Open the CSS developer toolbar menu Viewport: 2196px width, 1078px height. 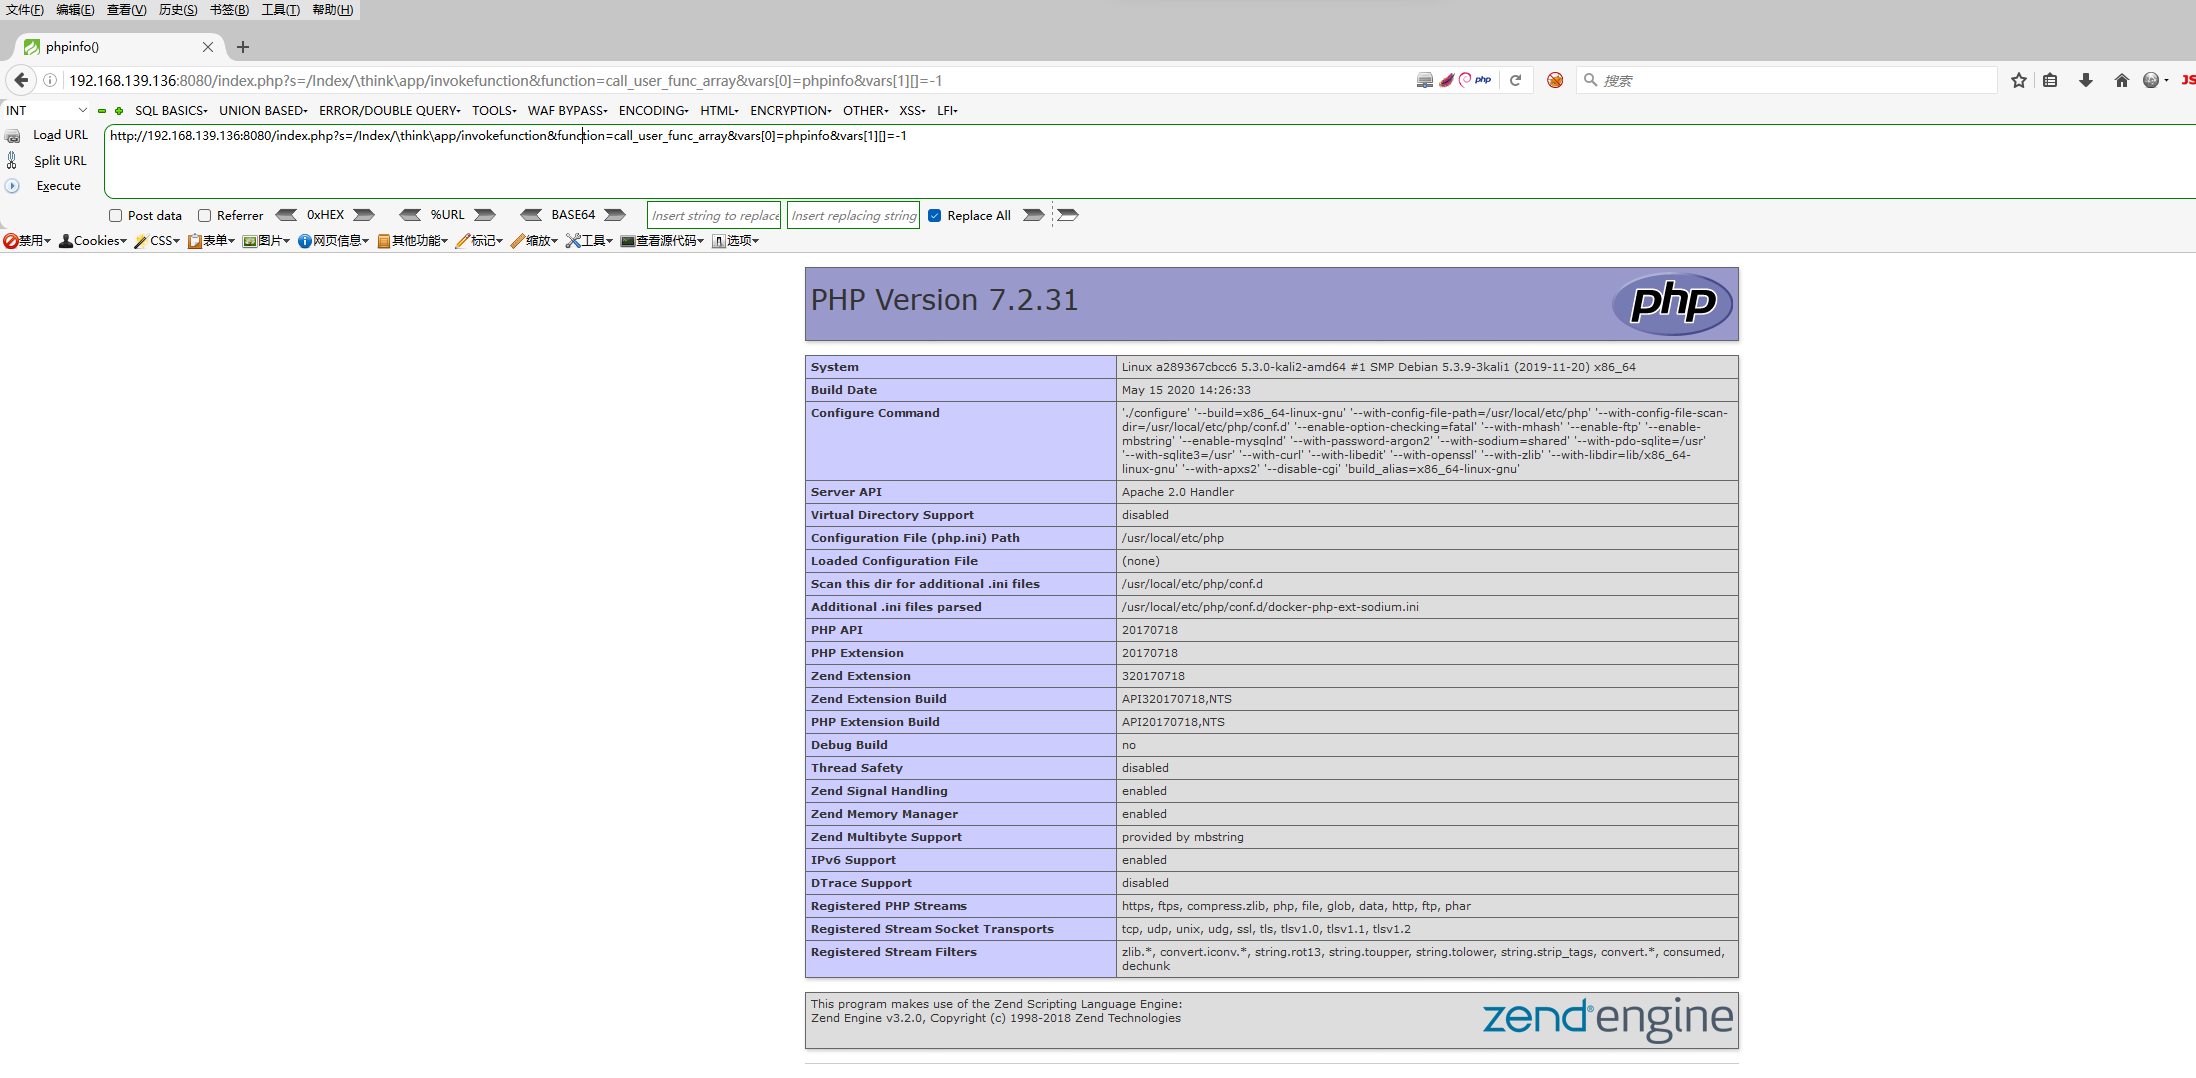157,241
